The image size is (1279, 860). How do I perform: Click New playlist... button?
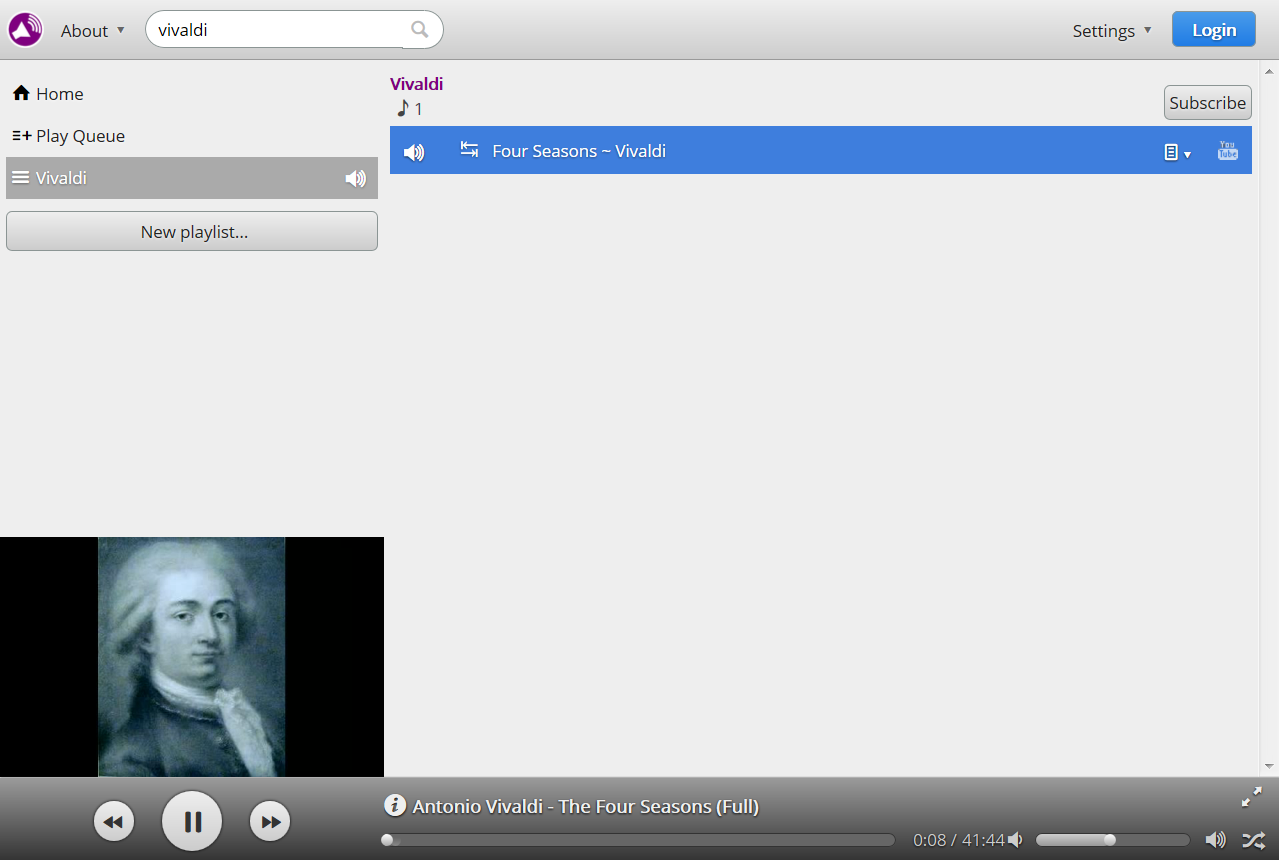(x=192, y=231)
